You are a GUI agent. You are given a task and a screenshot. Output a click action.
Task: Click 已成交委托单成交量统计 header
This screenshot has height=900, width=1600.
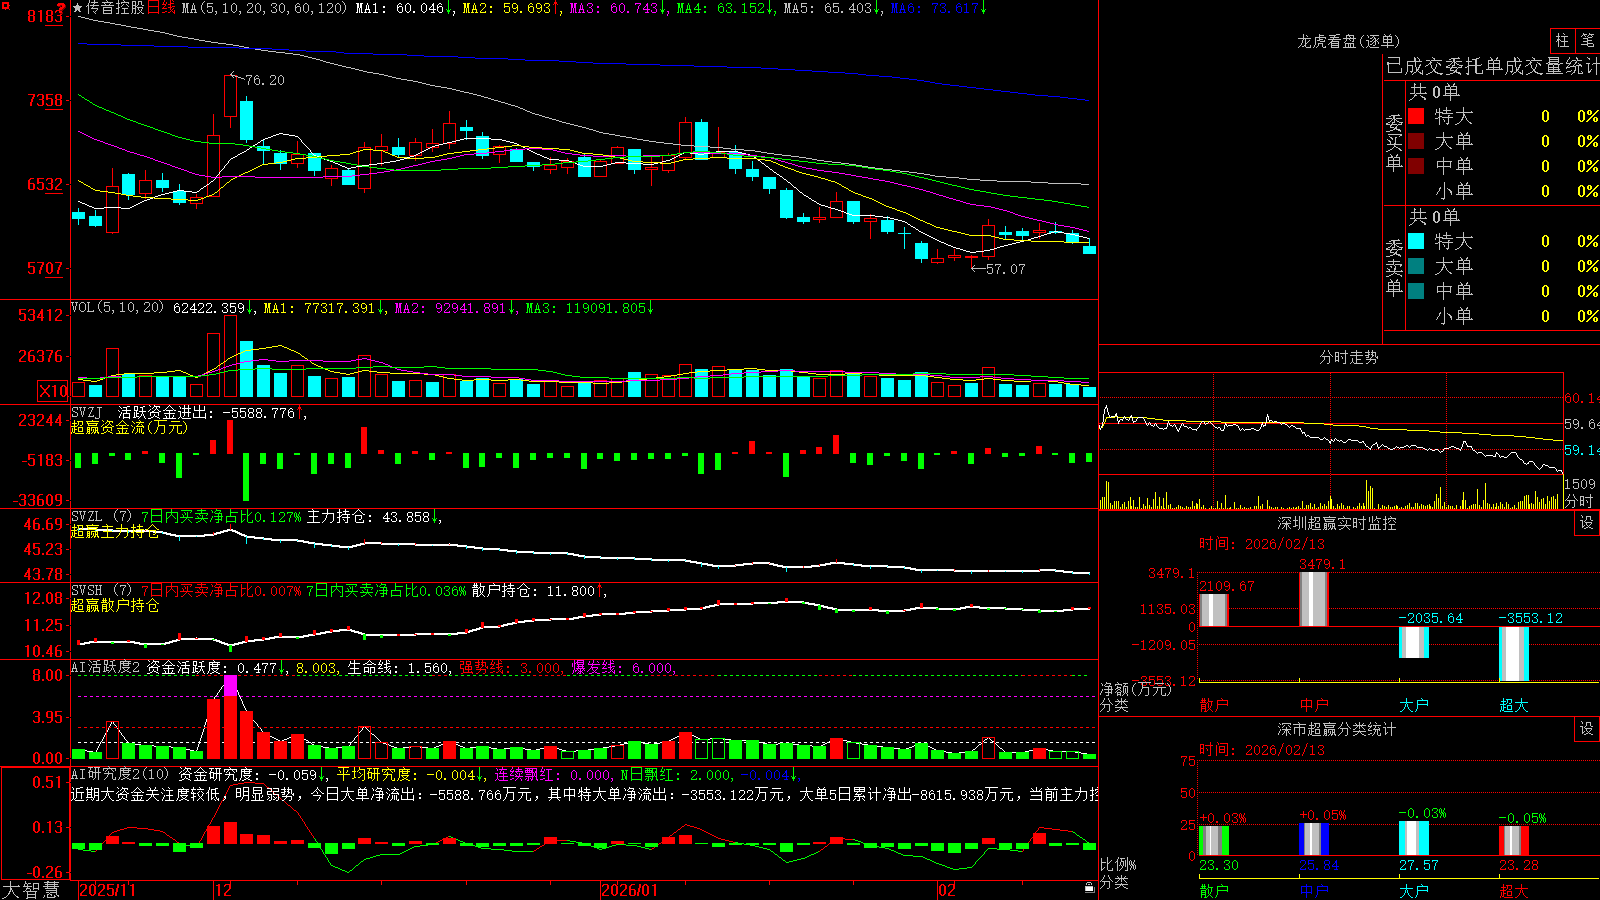pyautogui.click(x=1492, y=66)
